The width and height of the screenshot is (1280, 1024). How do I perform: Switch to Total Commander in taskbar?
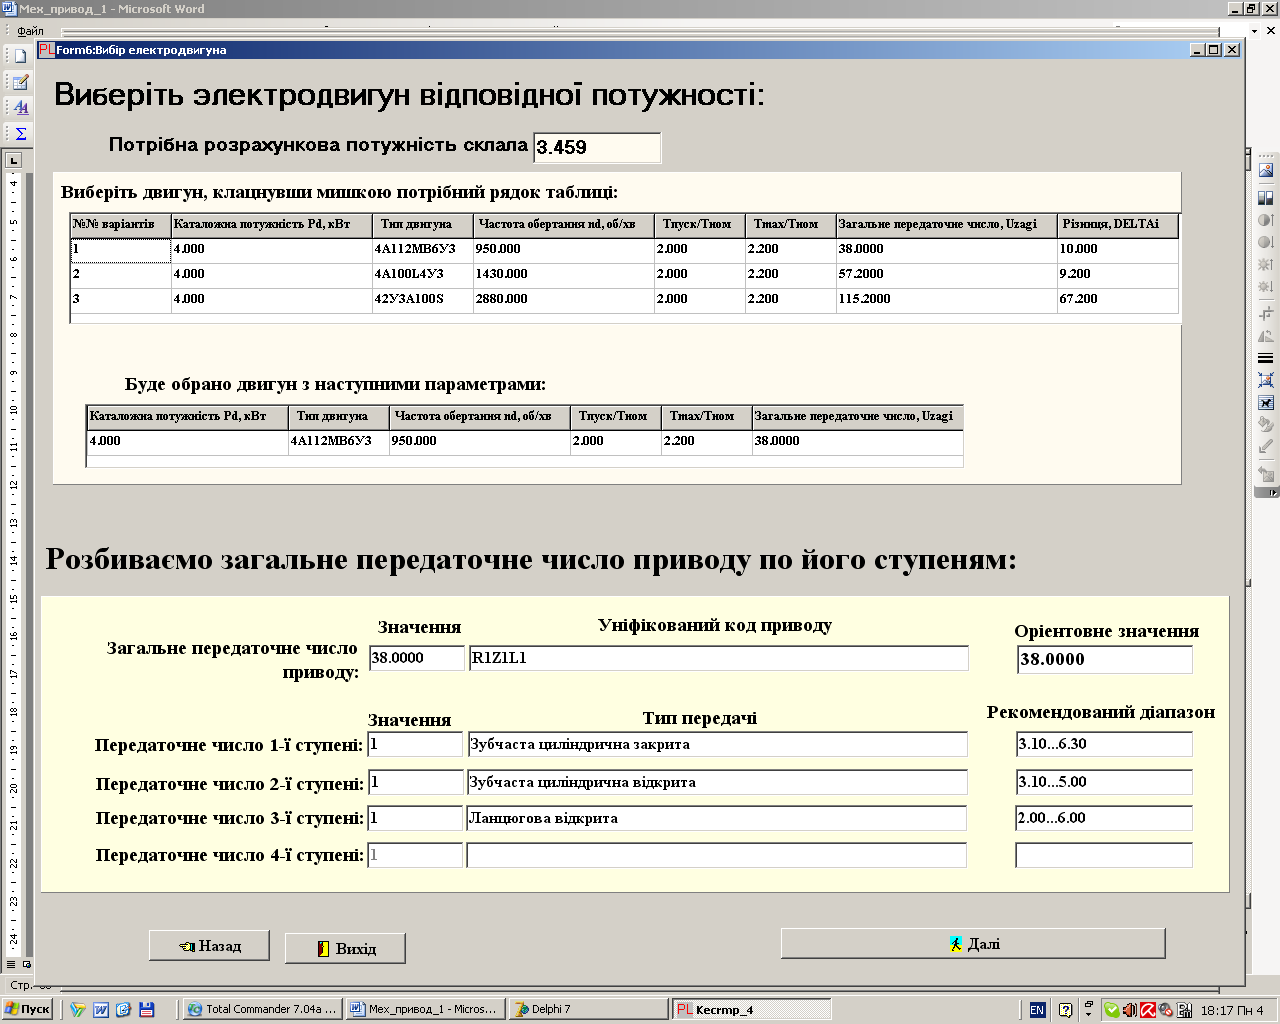(x=263, y=1009)
